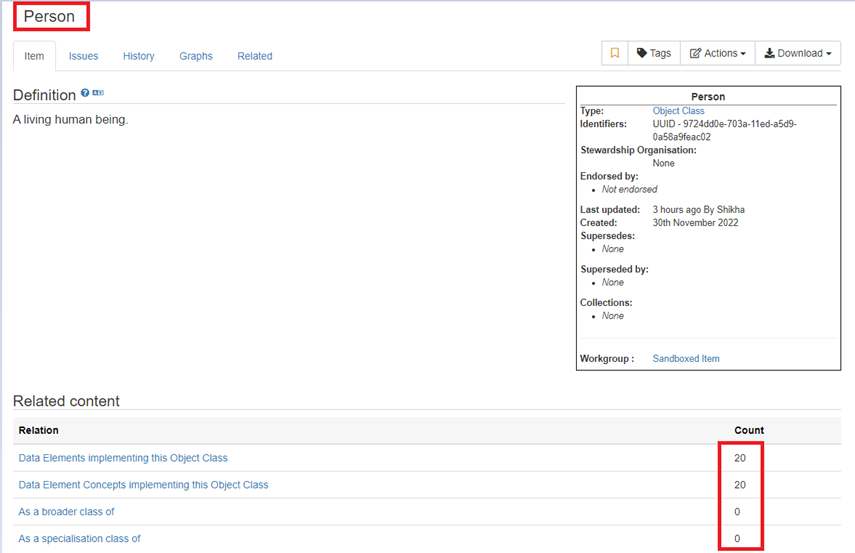Follow the Sandboxed Item workgroup link
The height and width of the screenshot is (553, 855).
coord(685,358)
